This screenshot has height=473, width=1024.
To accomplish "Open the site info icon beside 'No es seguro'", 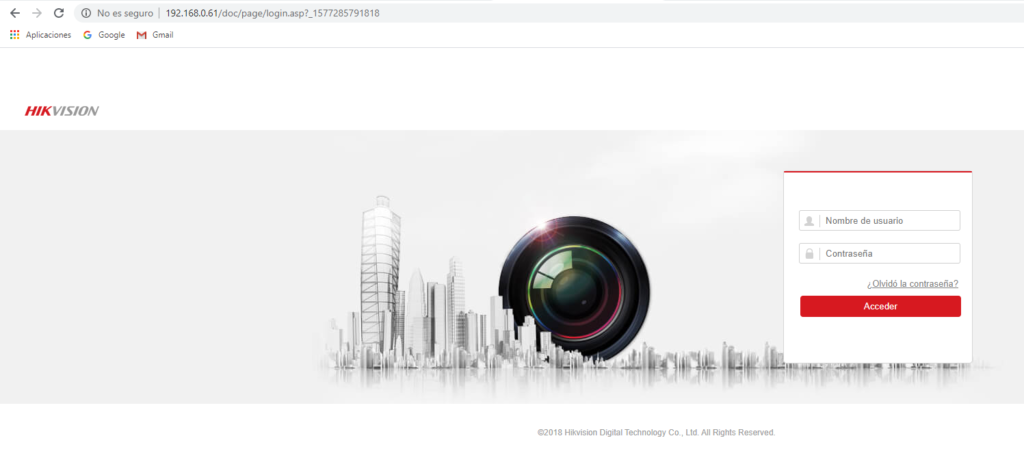I will click(86, 13).
